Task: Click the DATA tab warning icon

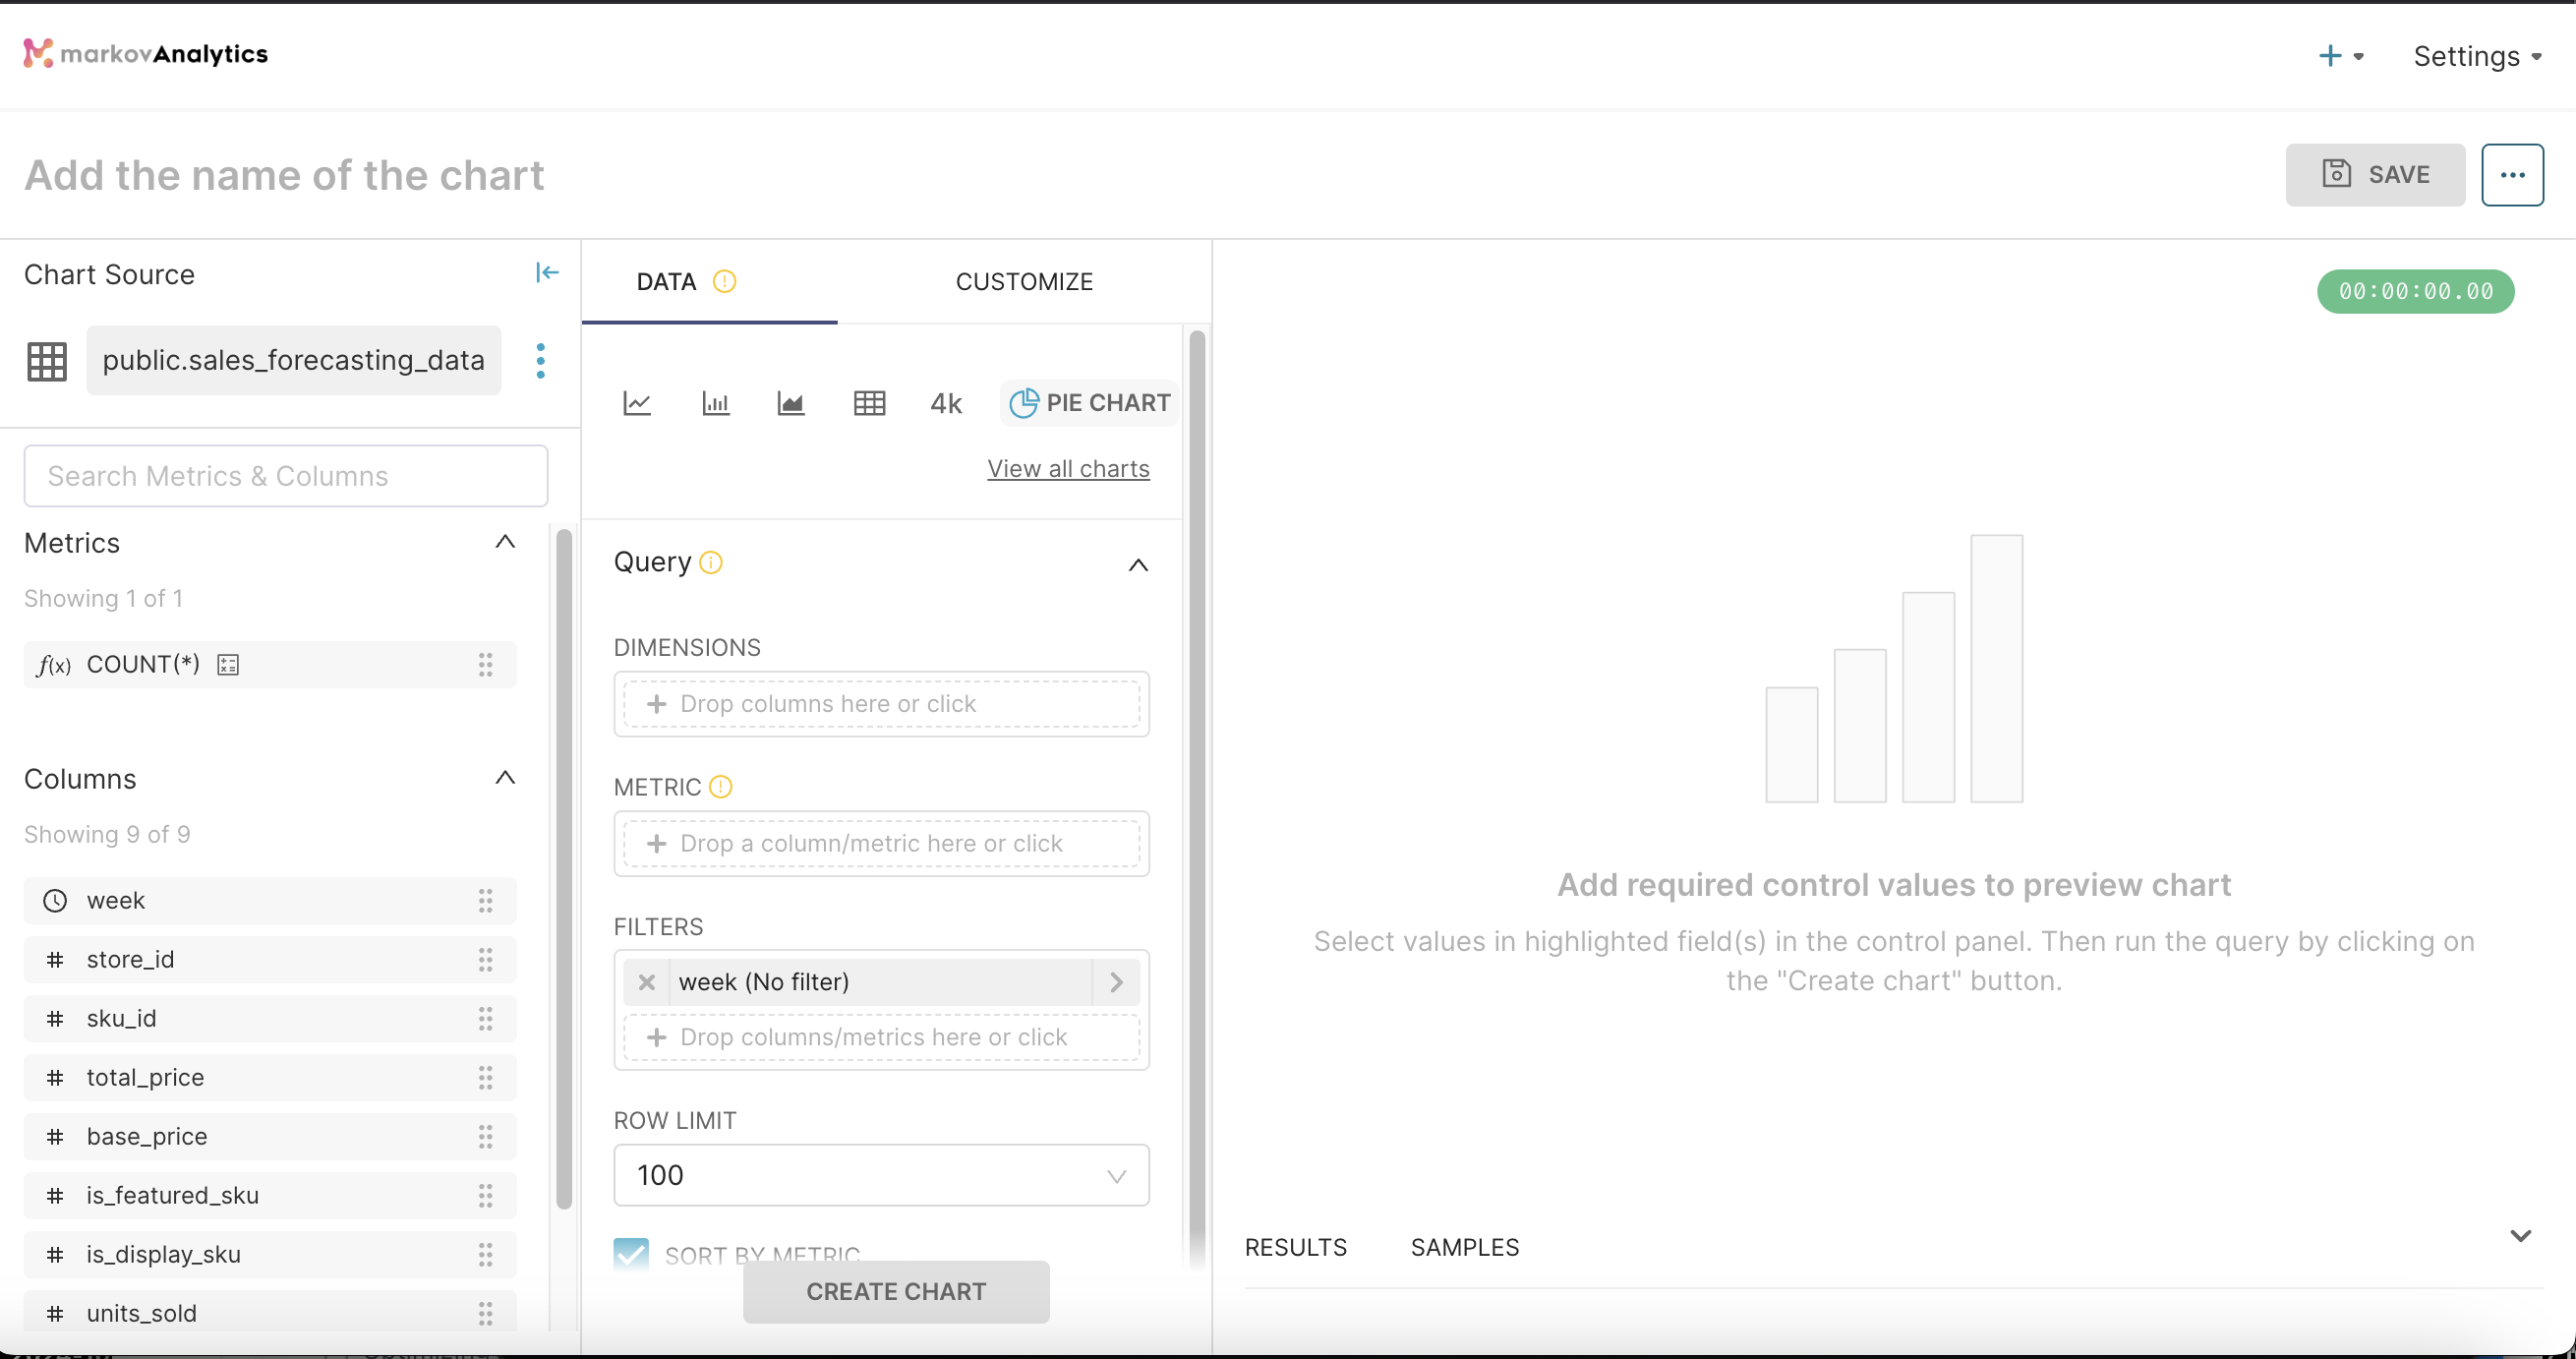Action: pos(725,281)
